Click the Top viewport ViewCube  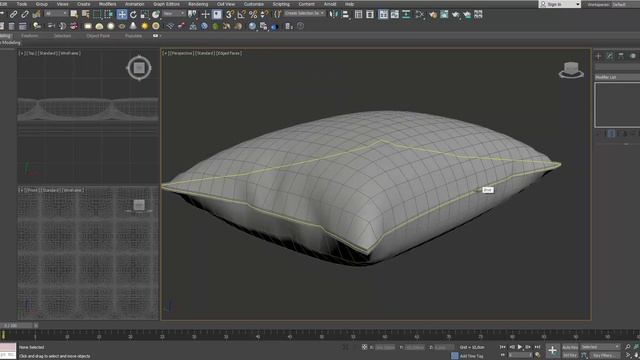pos(139,68)
